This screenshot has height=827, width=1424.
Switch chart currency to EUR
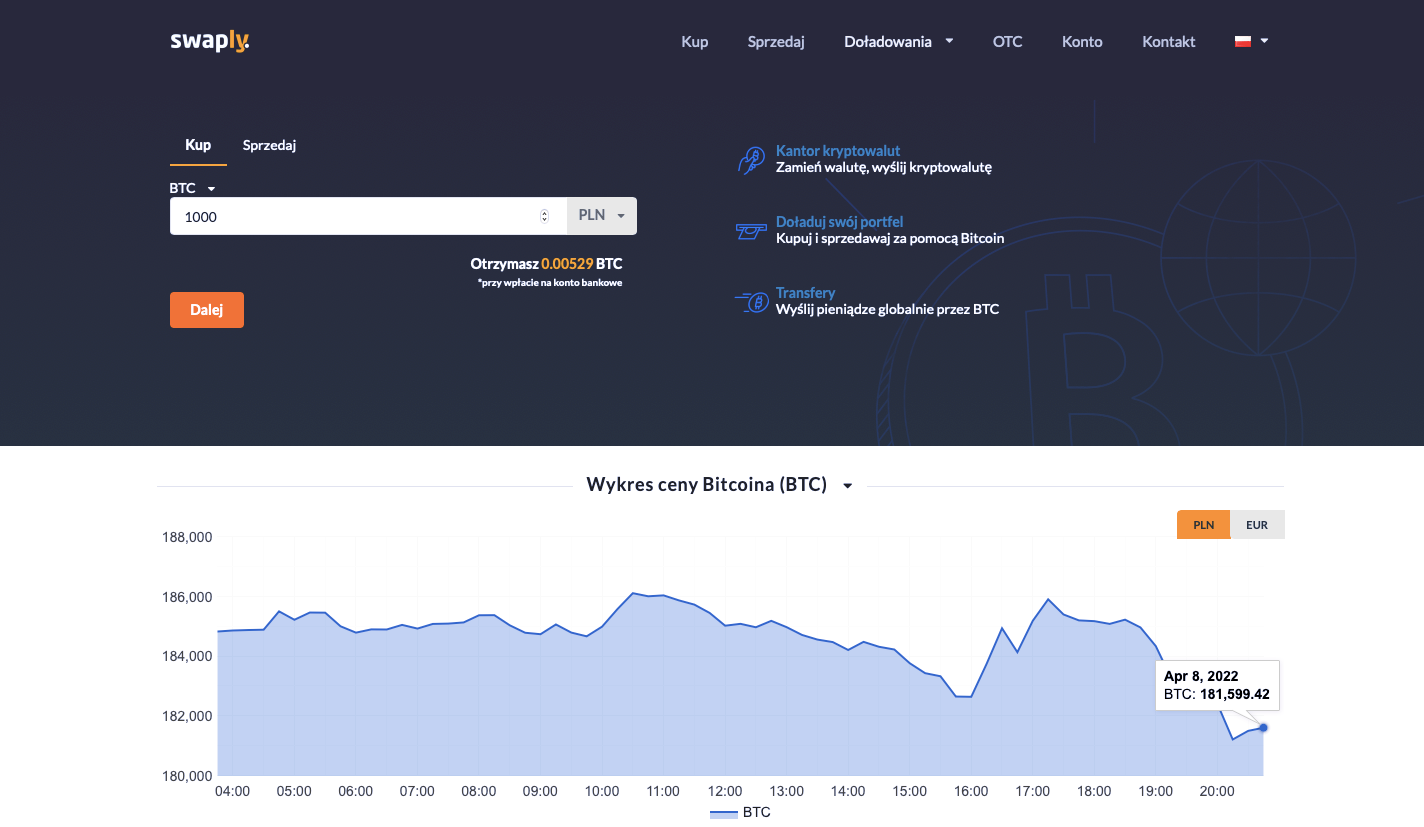tap(1257, 524)
